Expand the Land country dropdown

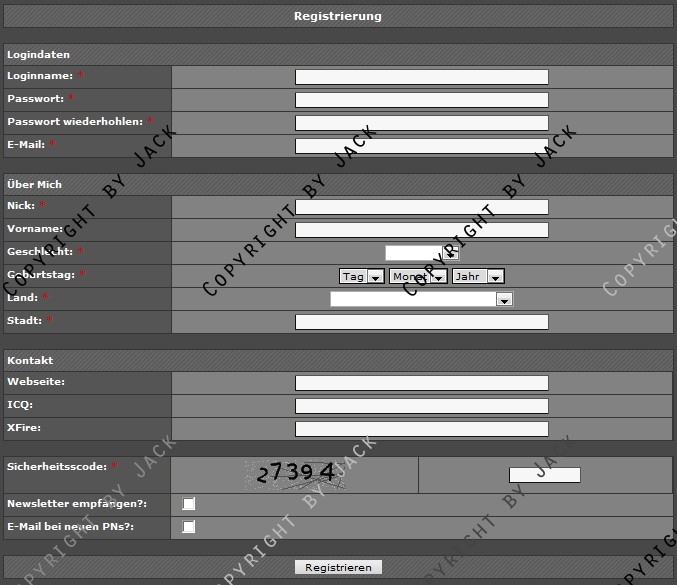tap(421, 299)
